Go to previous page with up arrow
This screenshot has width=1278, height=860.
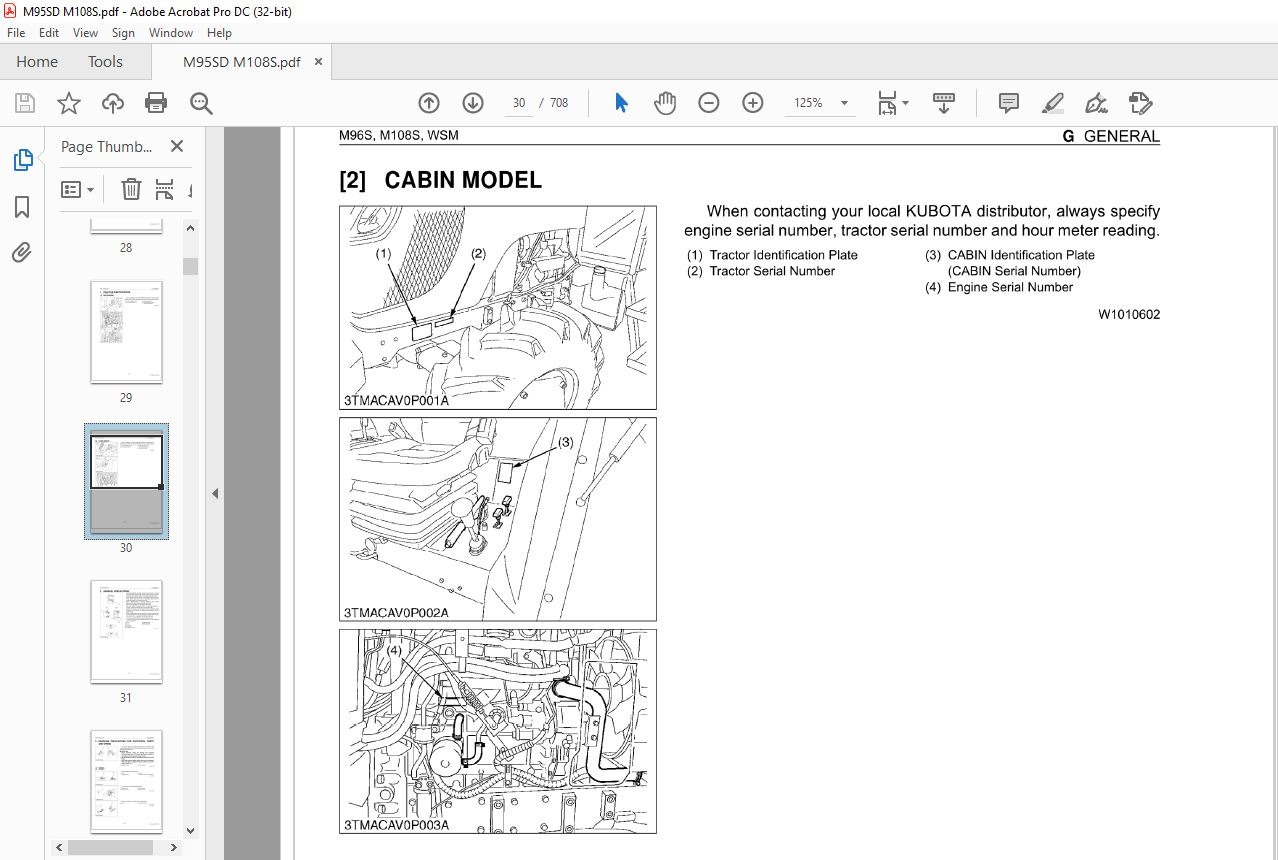429,103
